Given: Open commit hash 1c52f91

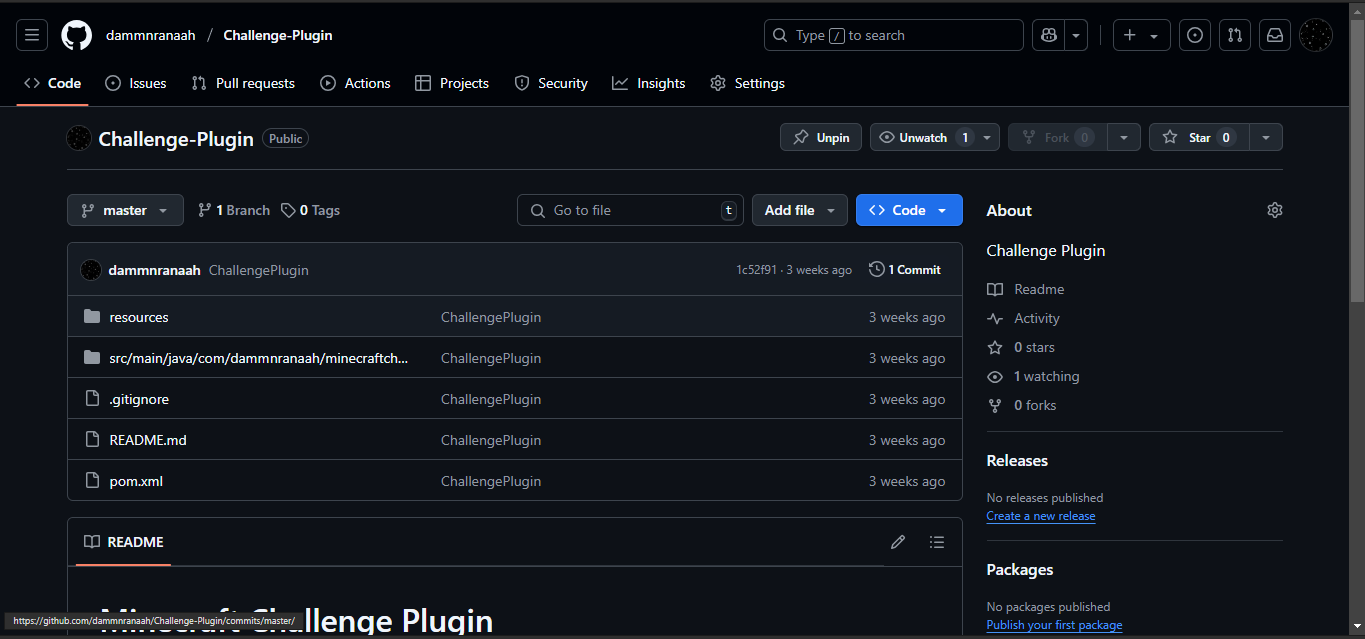Looking at the screenshot, I should [x=756, y=270].
